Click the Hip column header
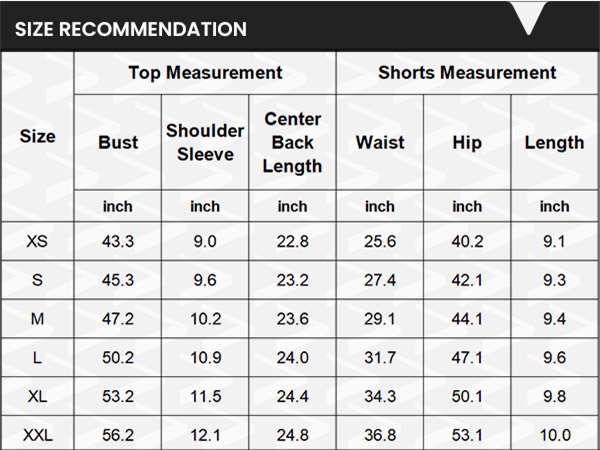The height and width of the screenshot is (450, 600). [467, 143]
